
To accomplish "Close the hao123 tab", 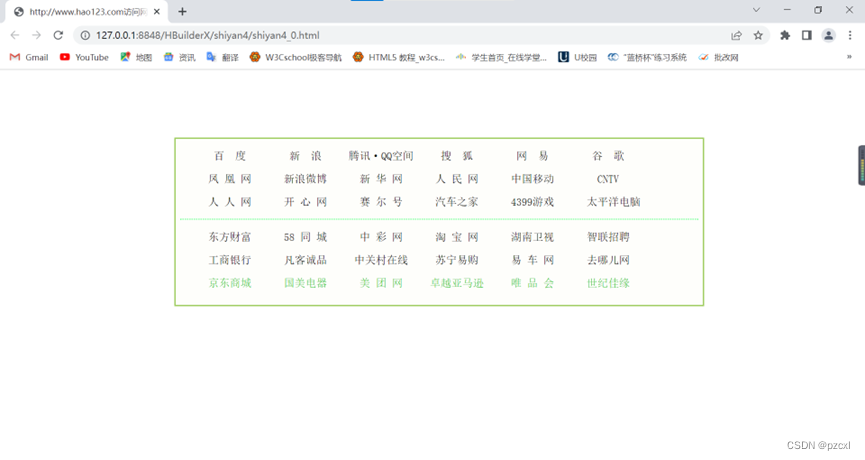I will click(157, 12).
